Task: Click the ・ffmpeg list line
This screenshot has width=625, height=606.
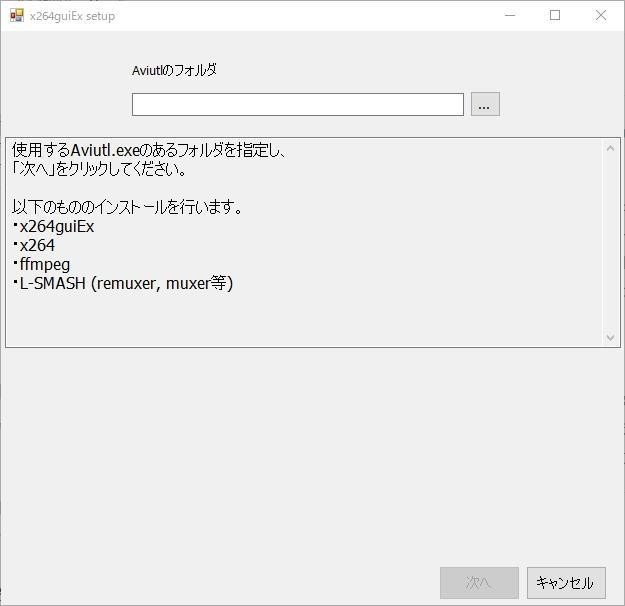Action: (41, 264)
